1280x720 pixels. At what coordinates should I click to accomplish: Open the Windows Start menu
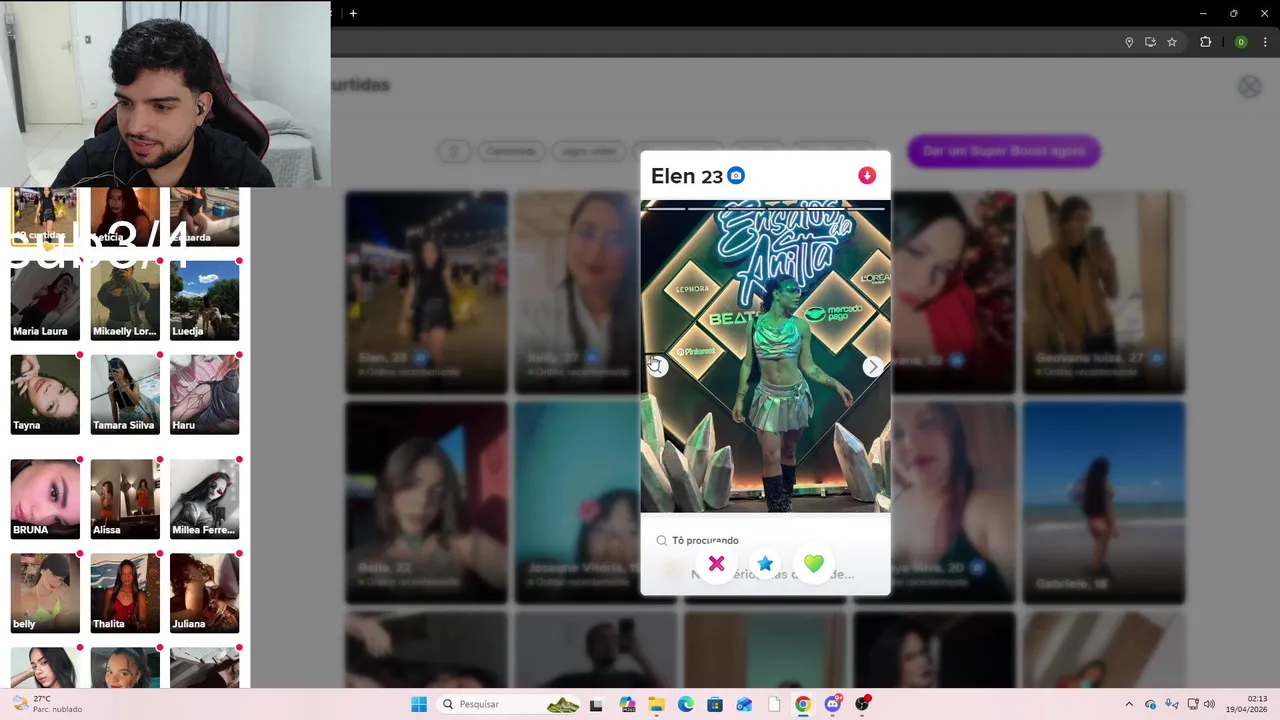coord(419,704)
